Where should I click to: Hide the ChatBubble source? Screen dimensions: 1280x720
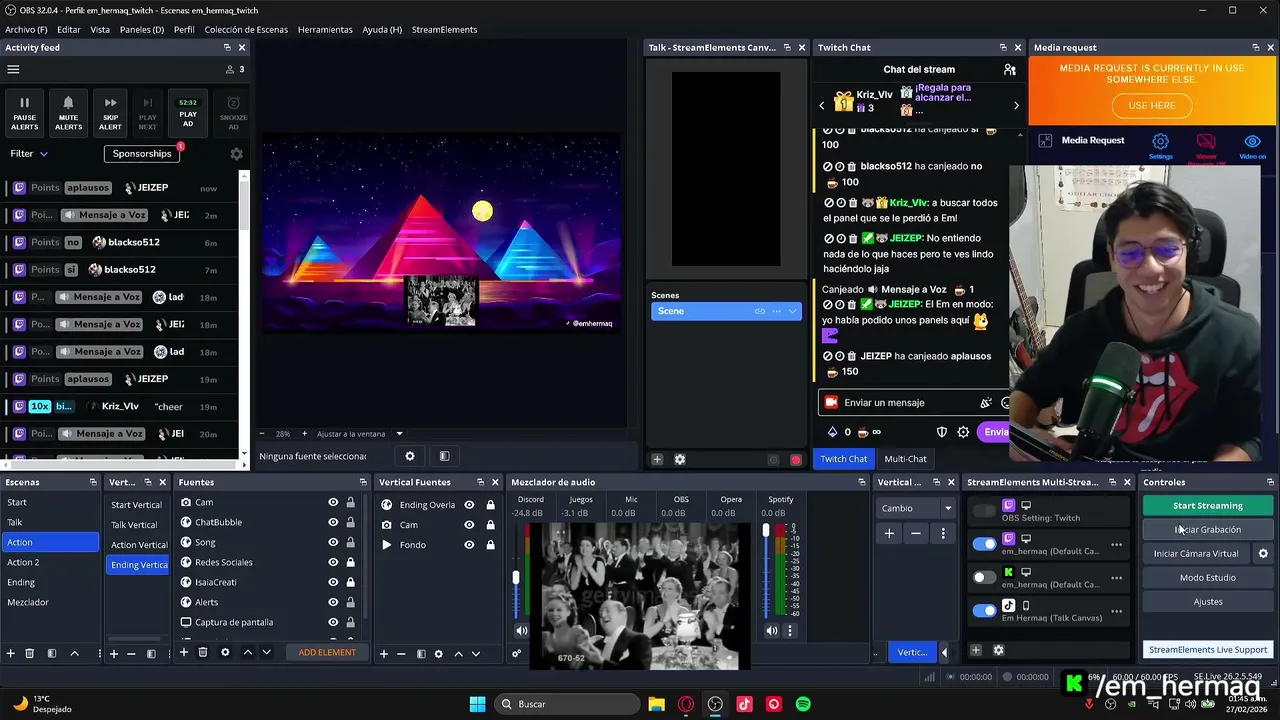click(333, 522)
